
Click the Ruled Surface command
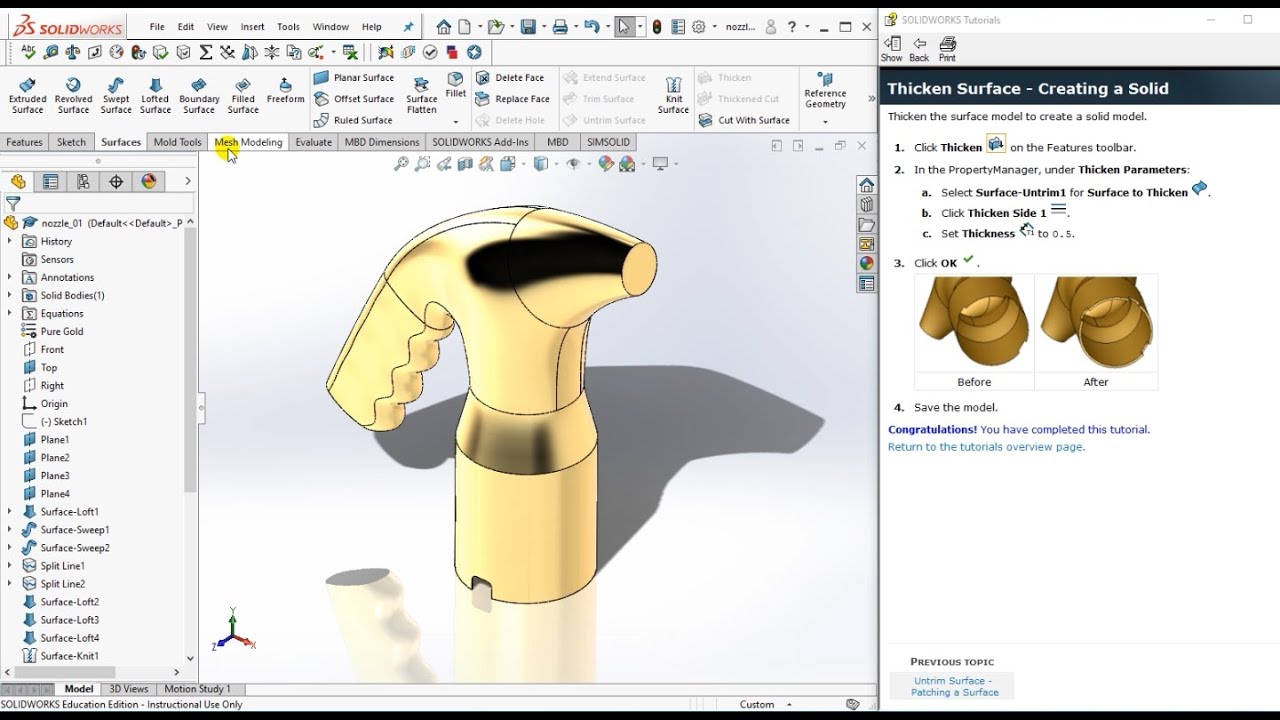[353, 120]
